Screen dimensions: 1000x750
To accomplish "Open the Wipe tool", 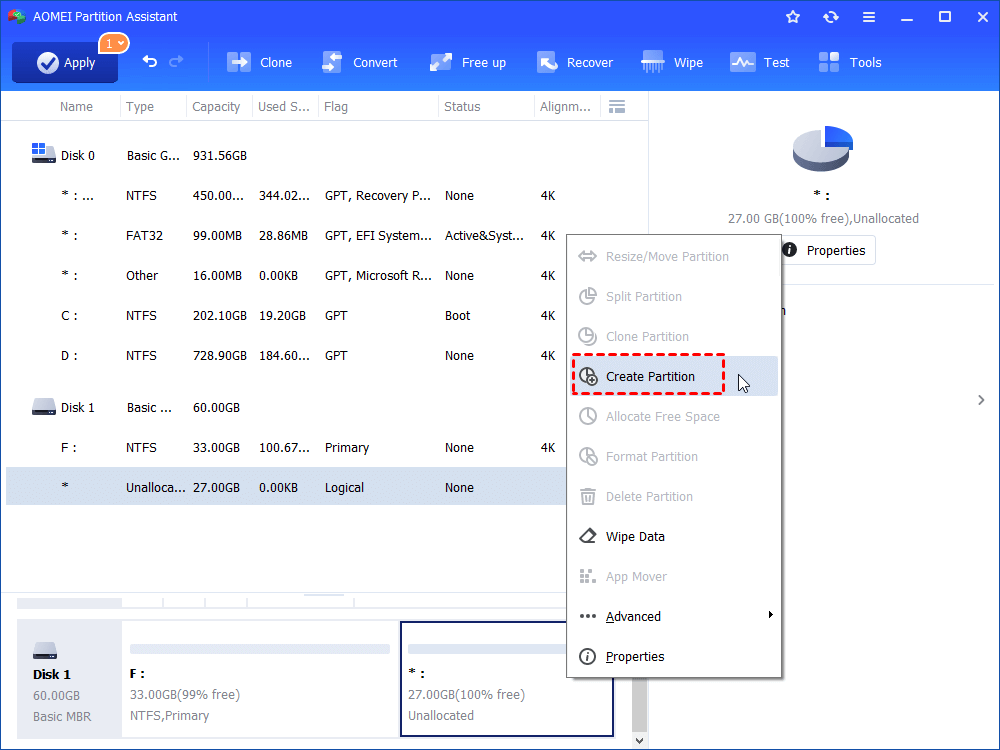I will tap(672, 62).
